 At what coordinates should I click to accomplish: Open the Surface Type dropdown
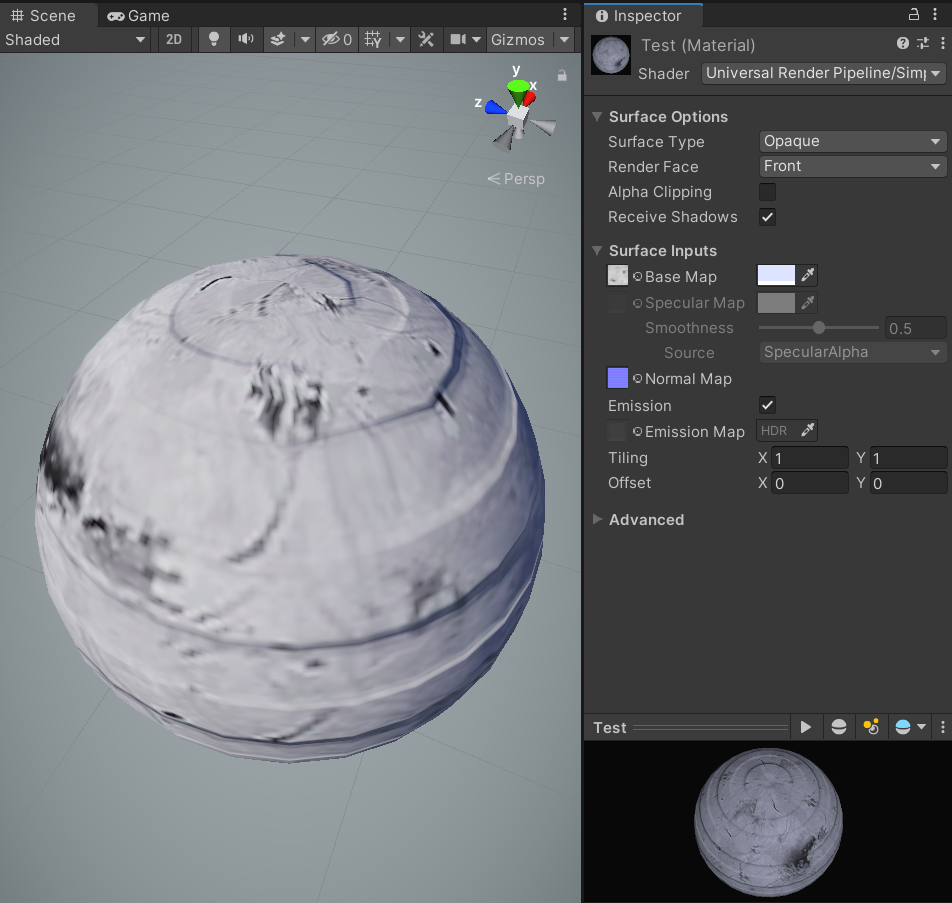852,142
